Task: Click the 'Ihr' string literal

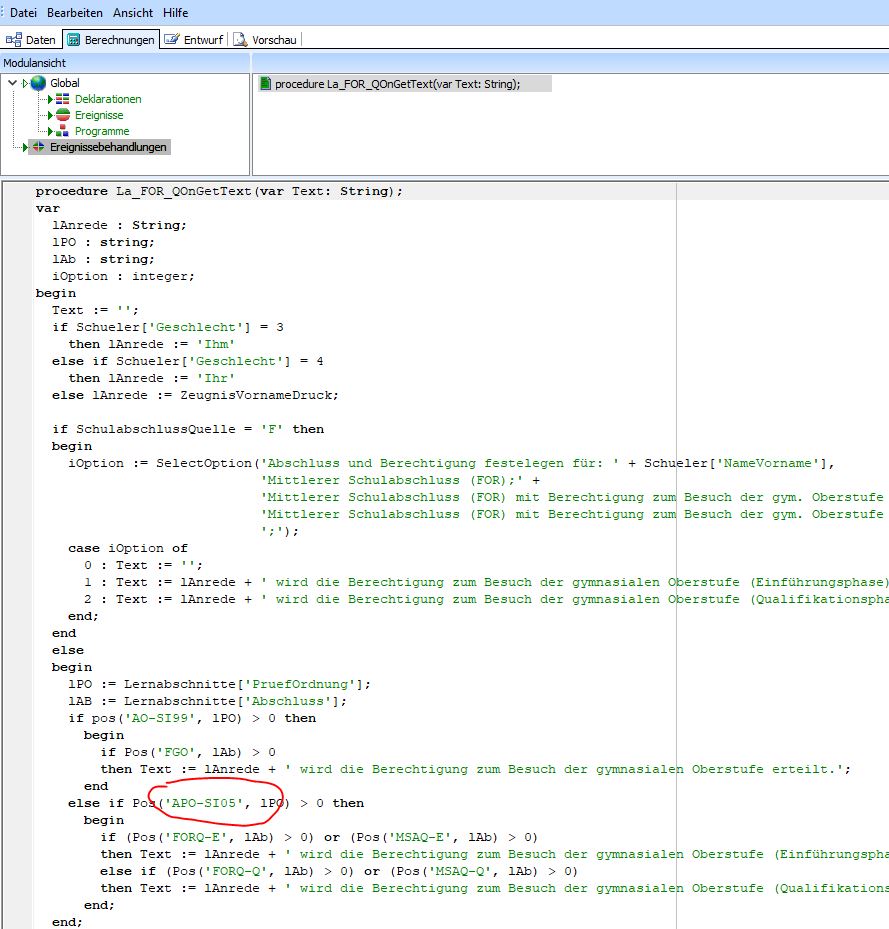Action: [216, 378]
